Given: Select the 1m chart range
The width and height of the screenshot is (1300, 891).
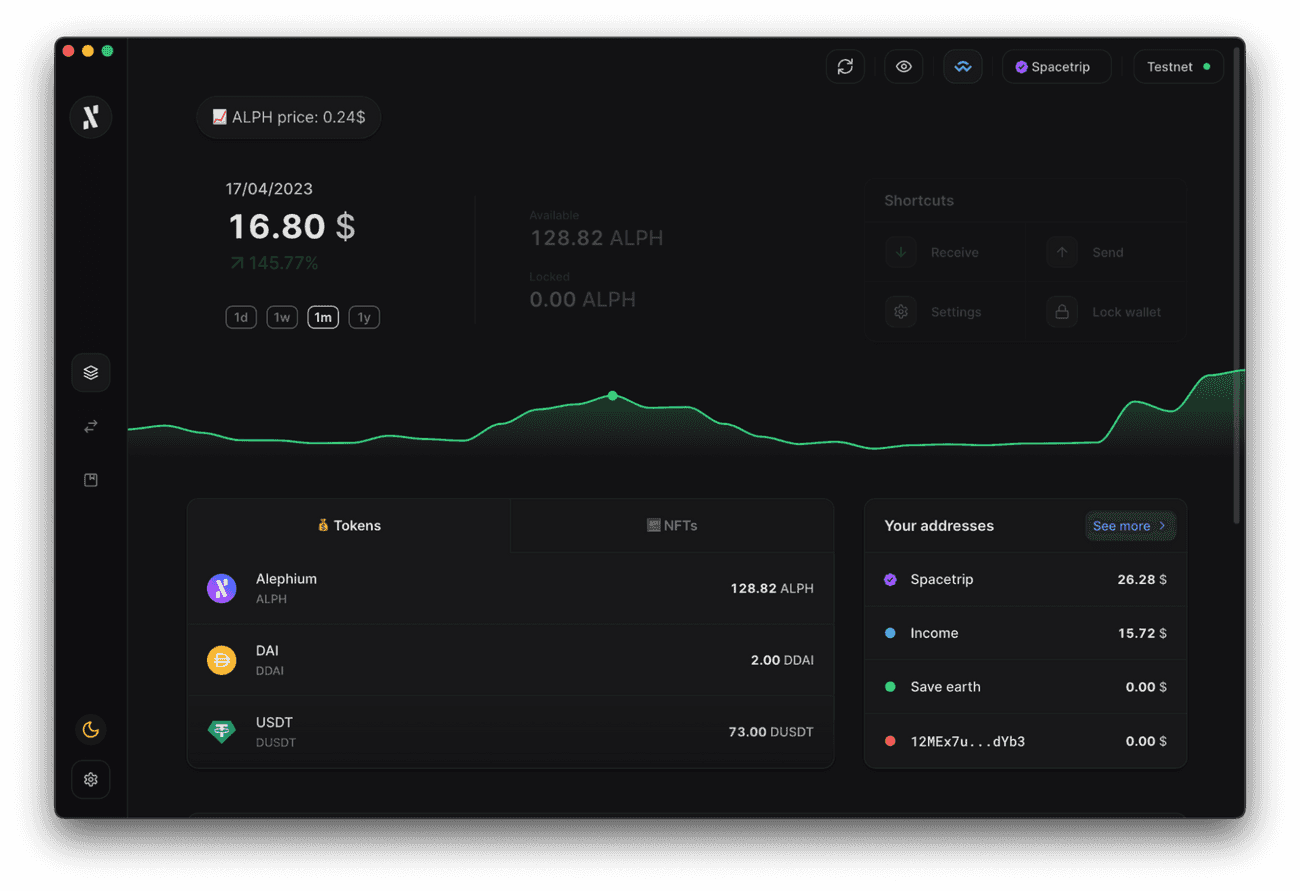Looking at the screenshot, I should pyautogui.click(x=323, y=318).
